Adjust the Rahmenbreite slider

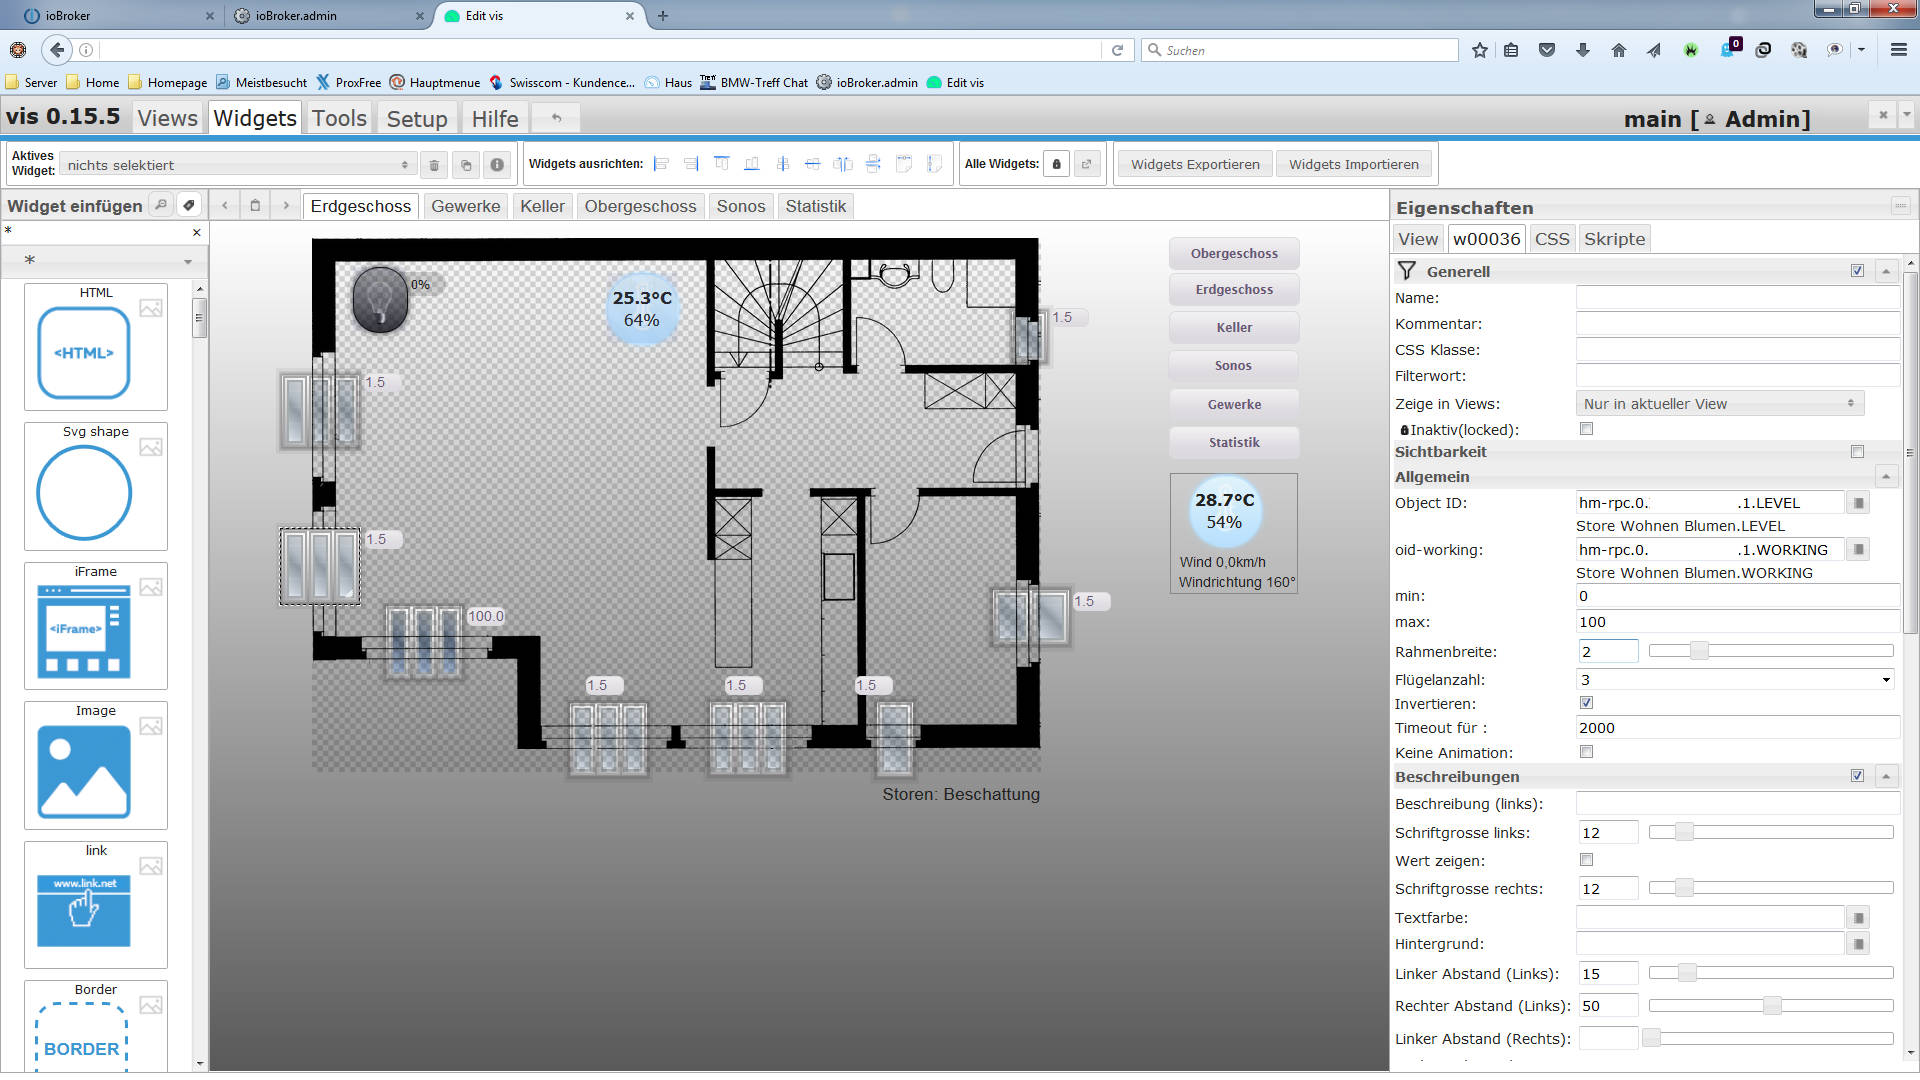click(x=1698, y=651)
